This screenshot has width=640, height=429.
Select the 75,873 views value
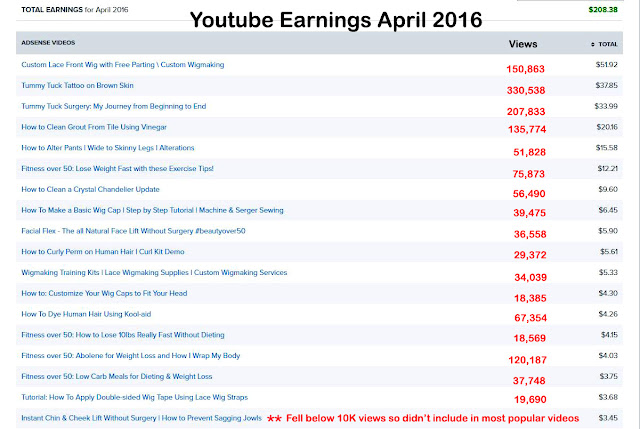tap(529, 174)
